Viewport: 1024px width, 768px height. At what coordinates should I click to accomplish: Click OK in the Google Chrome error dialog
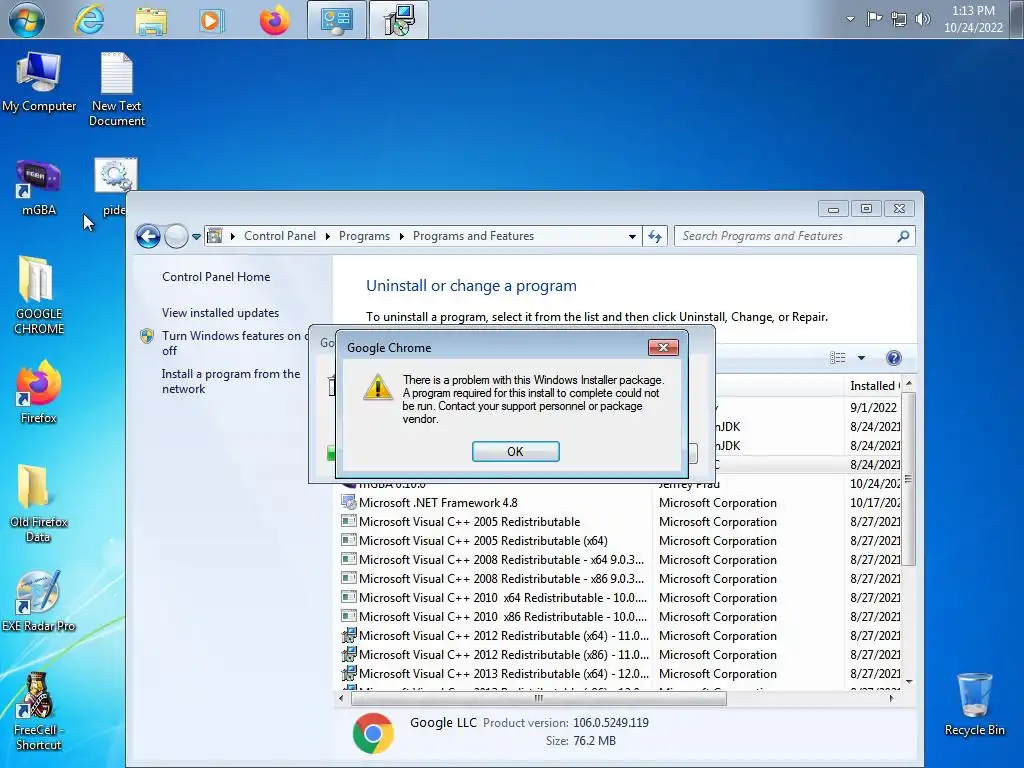click(x=515, y=451)
